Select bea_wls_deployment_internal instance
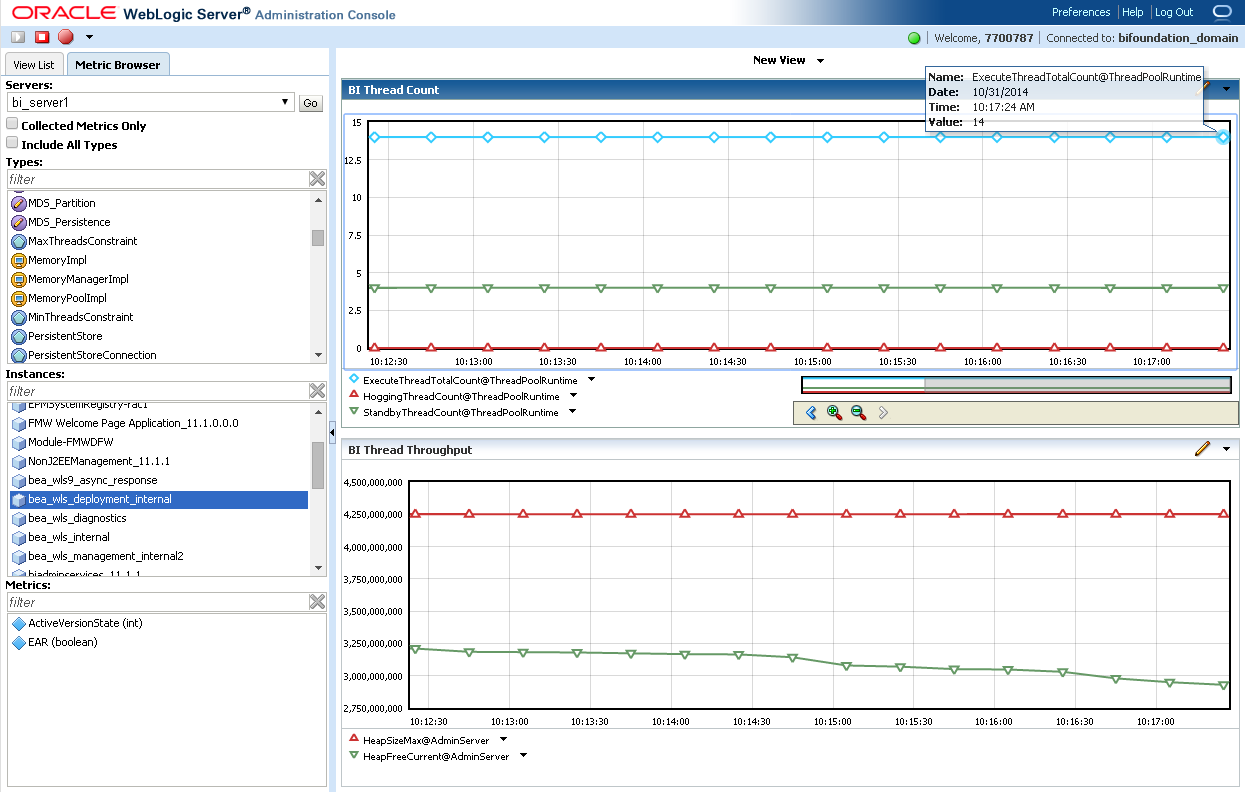 [x=159, y=499]
